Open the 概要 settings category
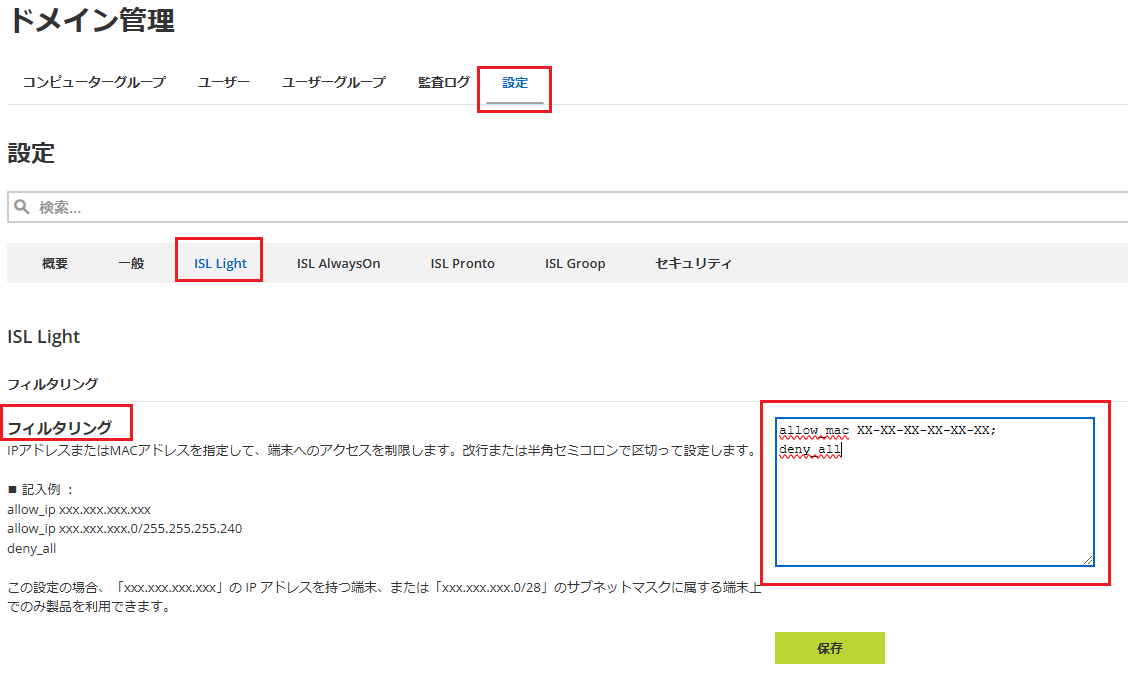 [x=55, y=264]
